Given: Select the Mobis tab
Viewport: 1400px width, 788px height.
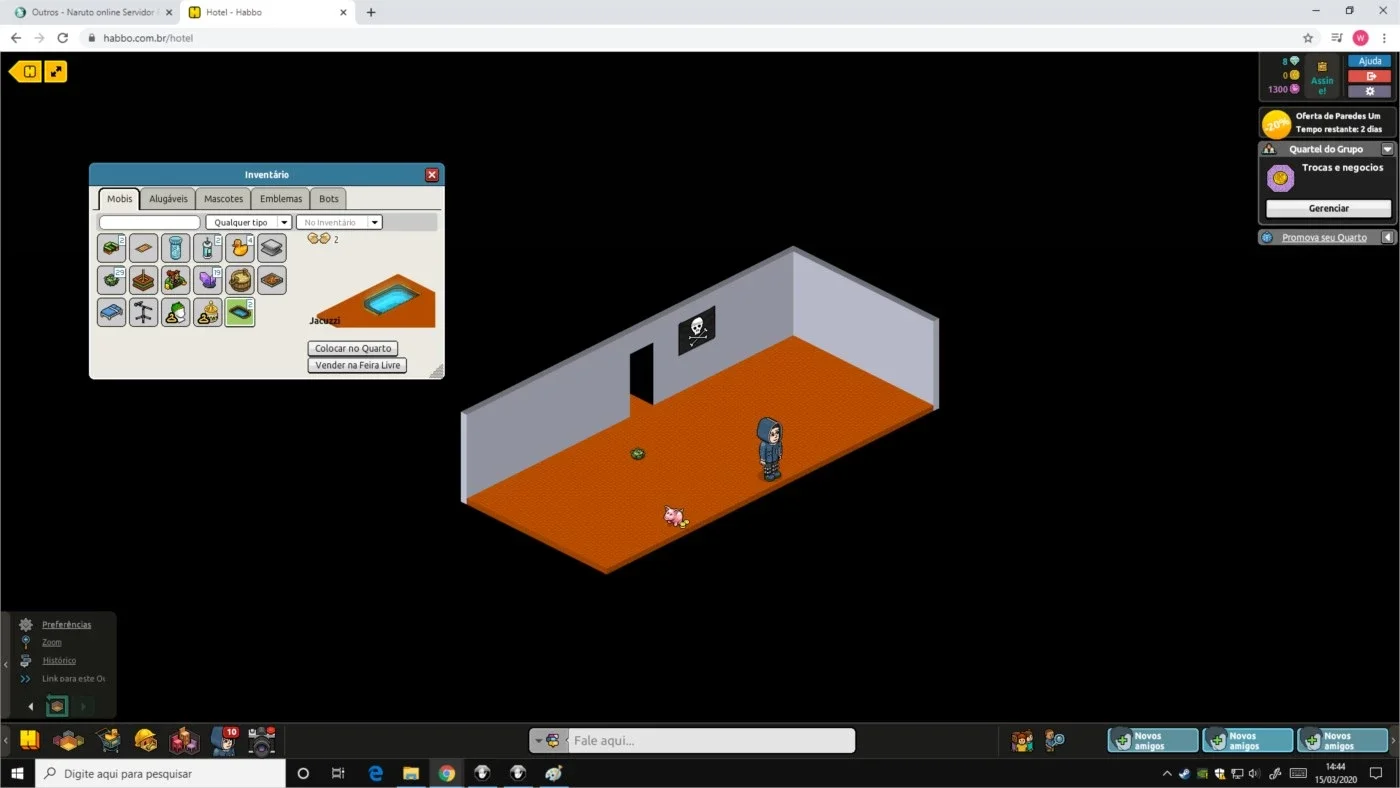Looking at the screenshot, I should [x=119, y=198].
